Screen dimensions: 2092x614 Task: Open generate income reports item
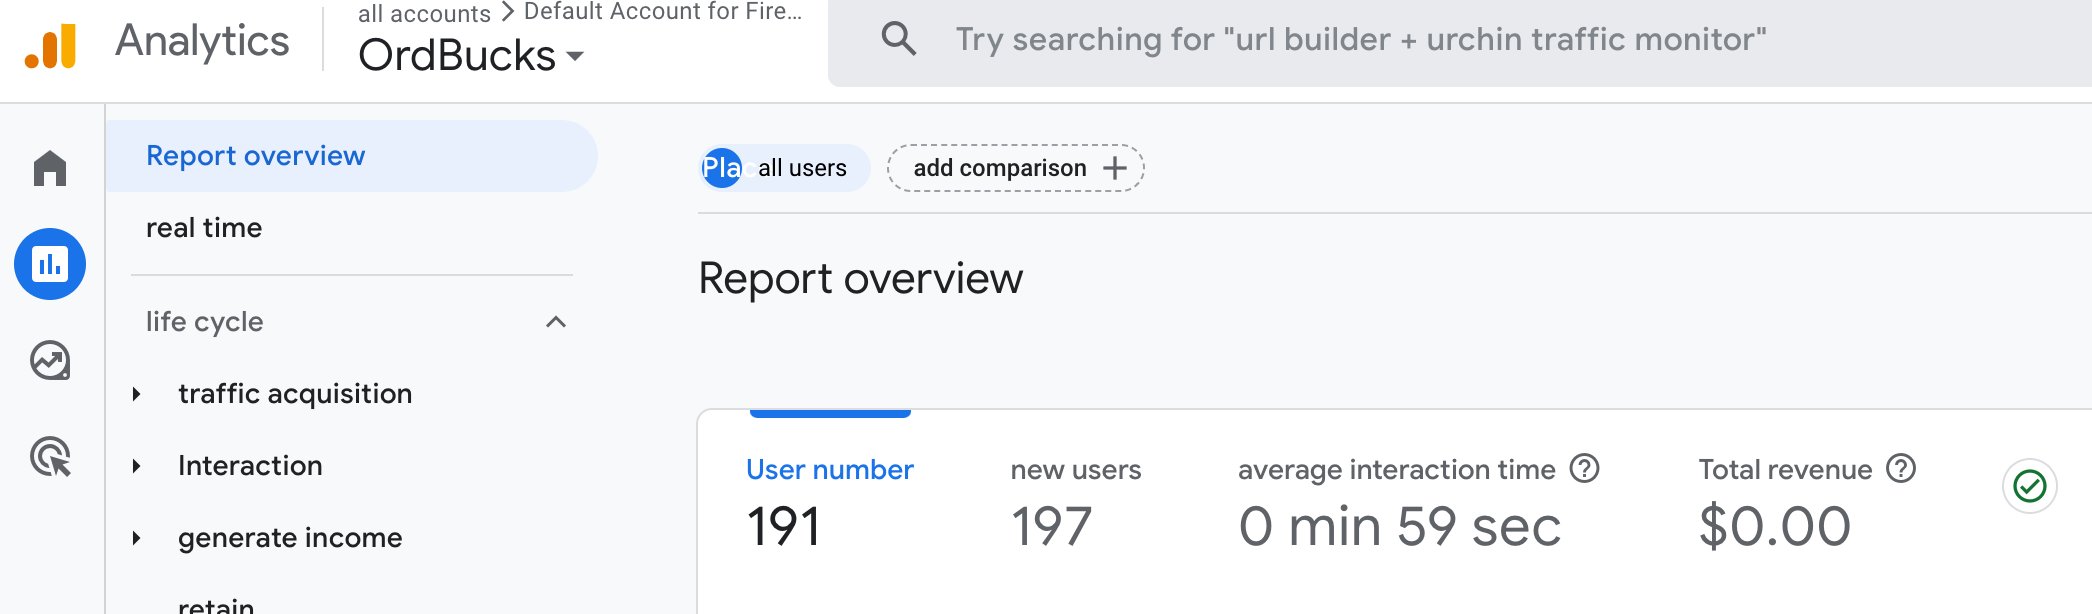(290, 538)
